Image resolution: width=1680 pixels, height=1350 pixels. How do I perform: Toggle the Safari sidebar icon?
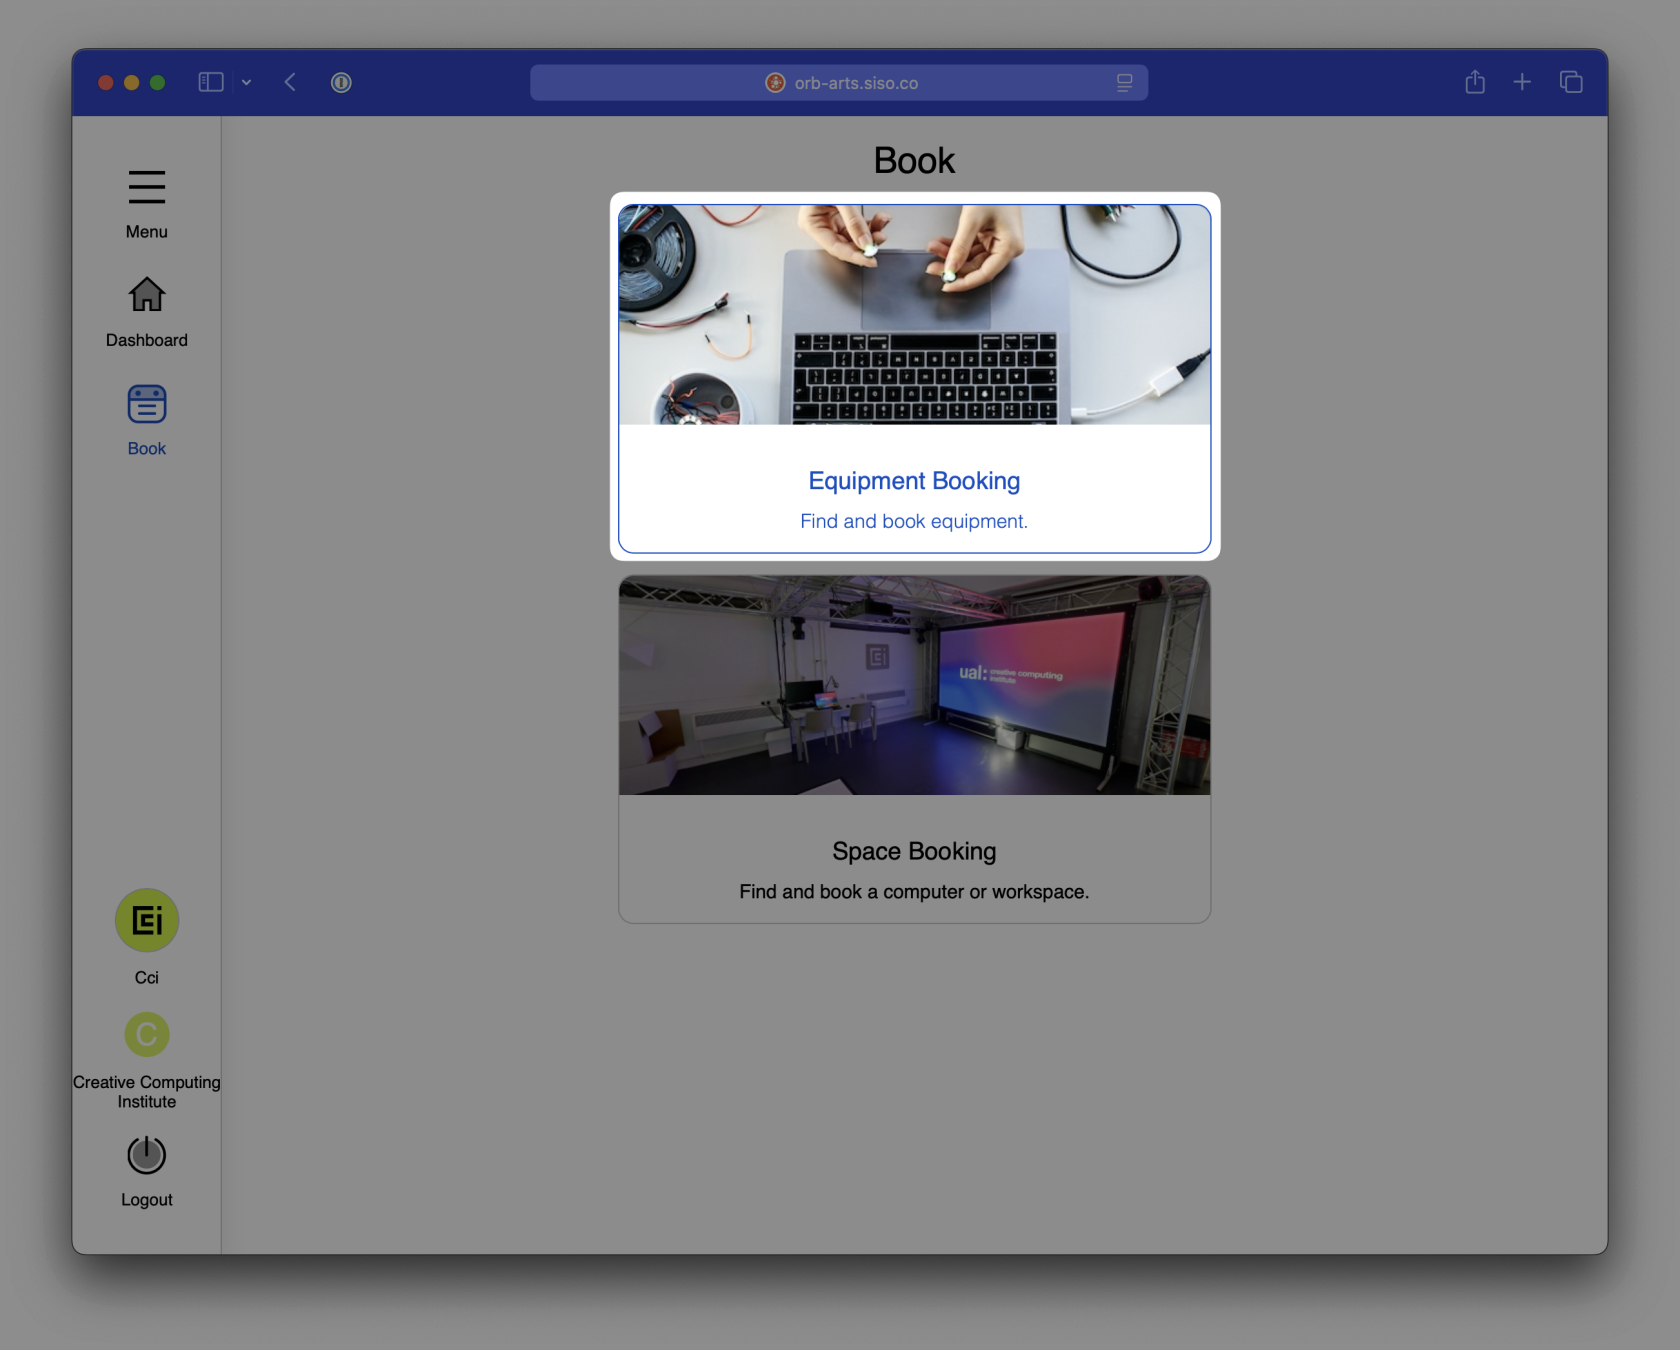coord(211,82)
